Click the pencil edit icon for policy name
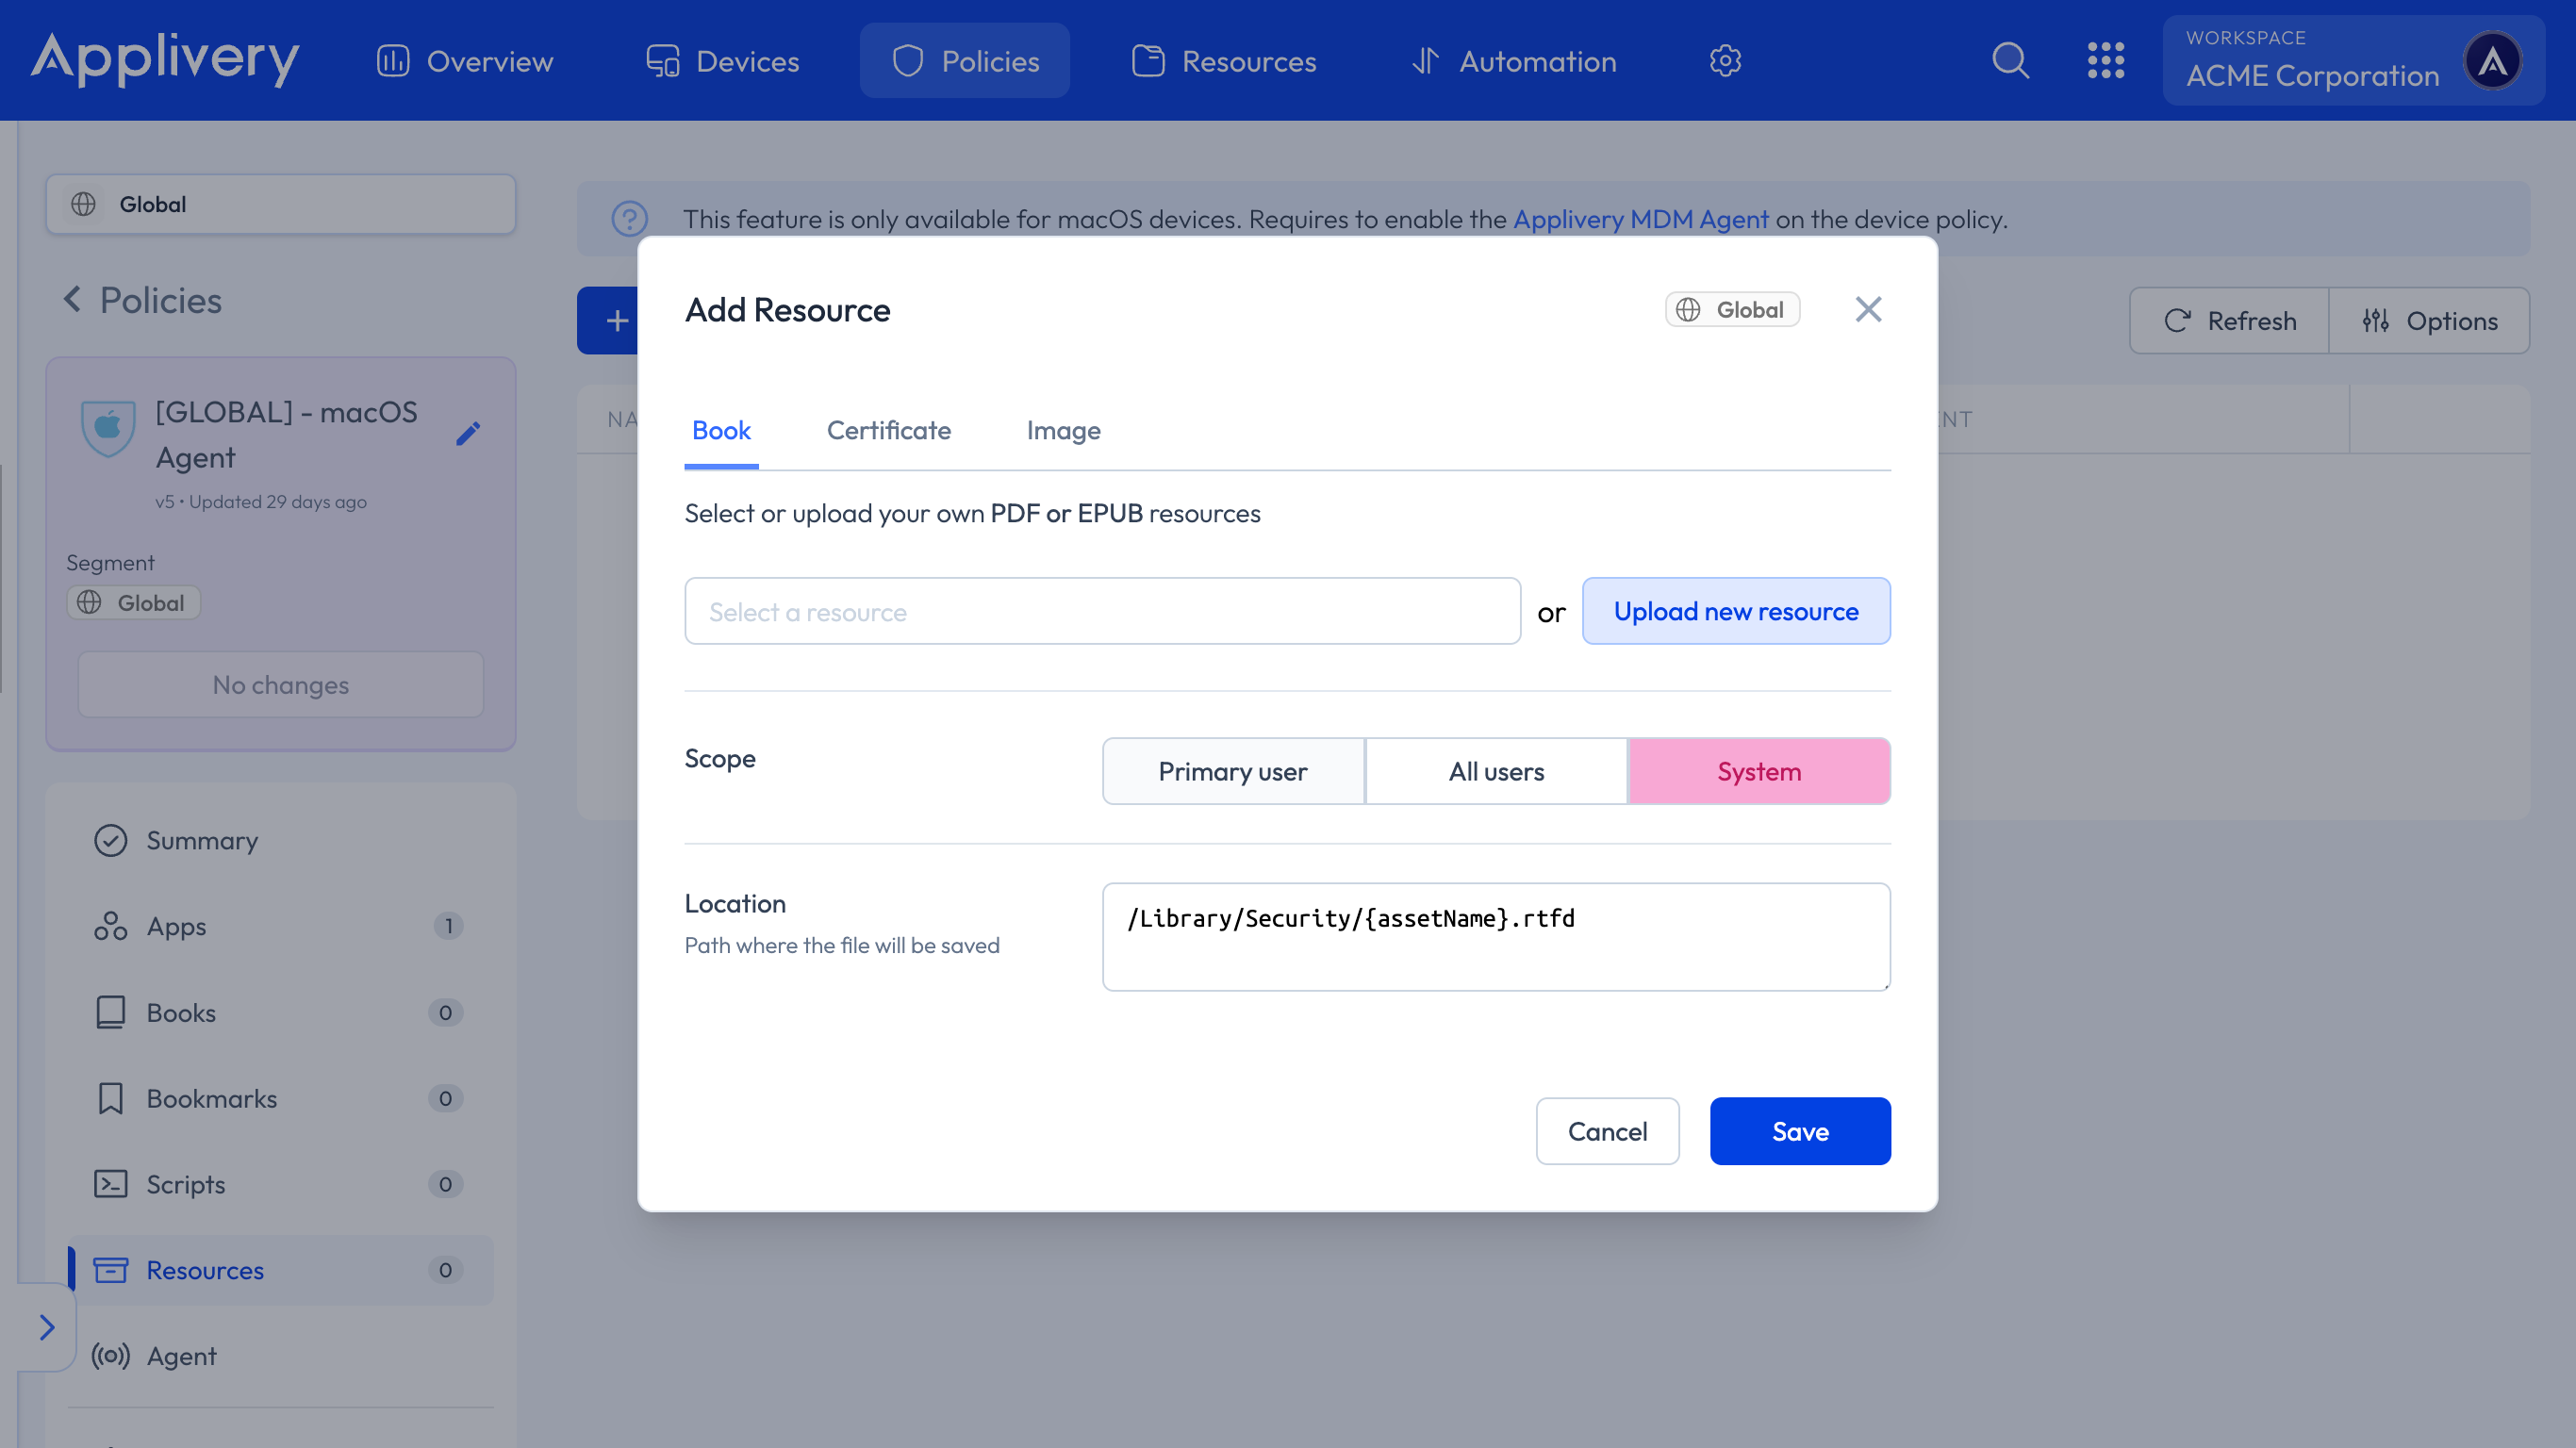The height and width of the screenshot is (1448, 2576). pos(468,434)
